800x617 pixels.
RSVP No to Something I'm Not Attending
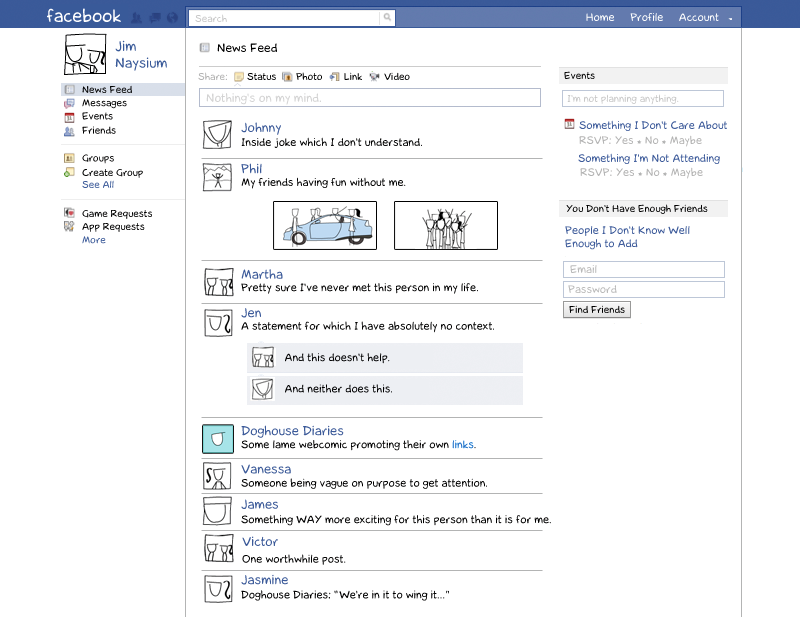tap(653, 172)
